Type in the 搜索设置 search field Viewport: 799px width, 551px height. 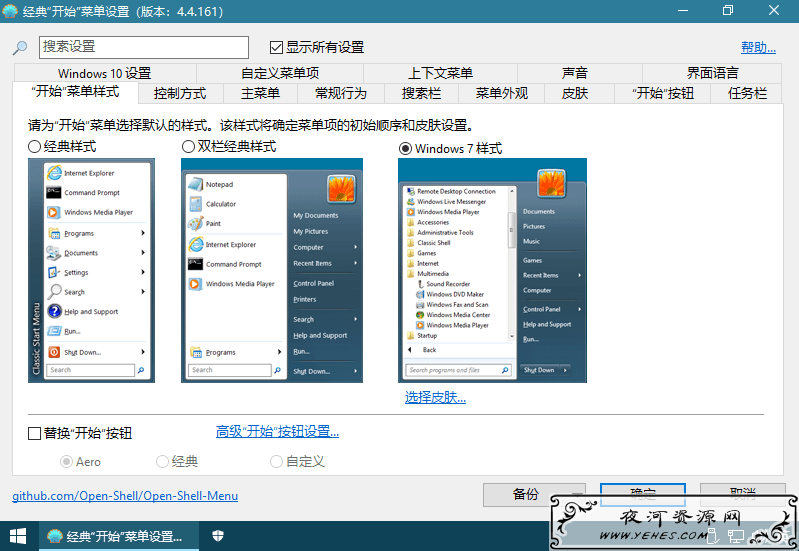pyautogui.click(x=144, y=47)
